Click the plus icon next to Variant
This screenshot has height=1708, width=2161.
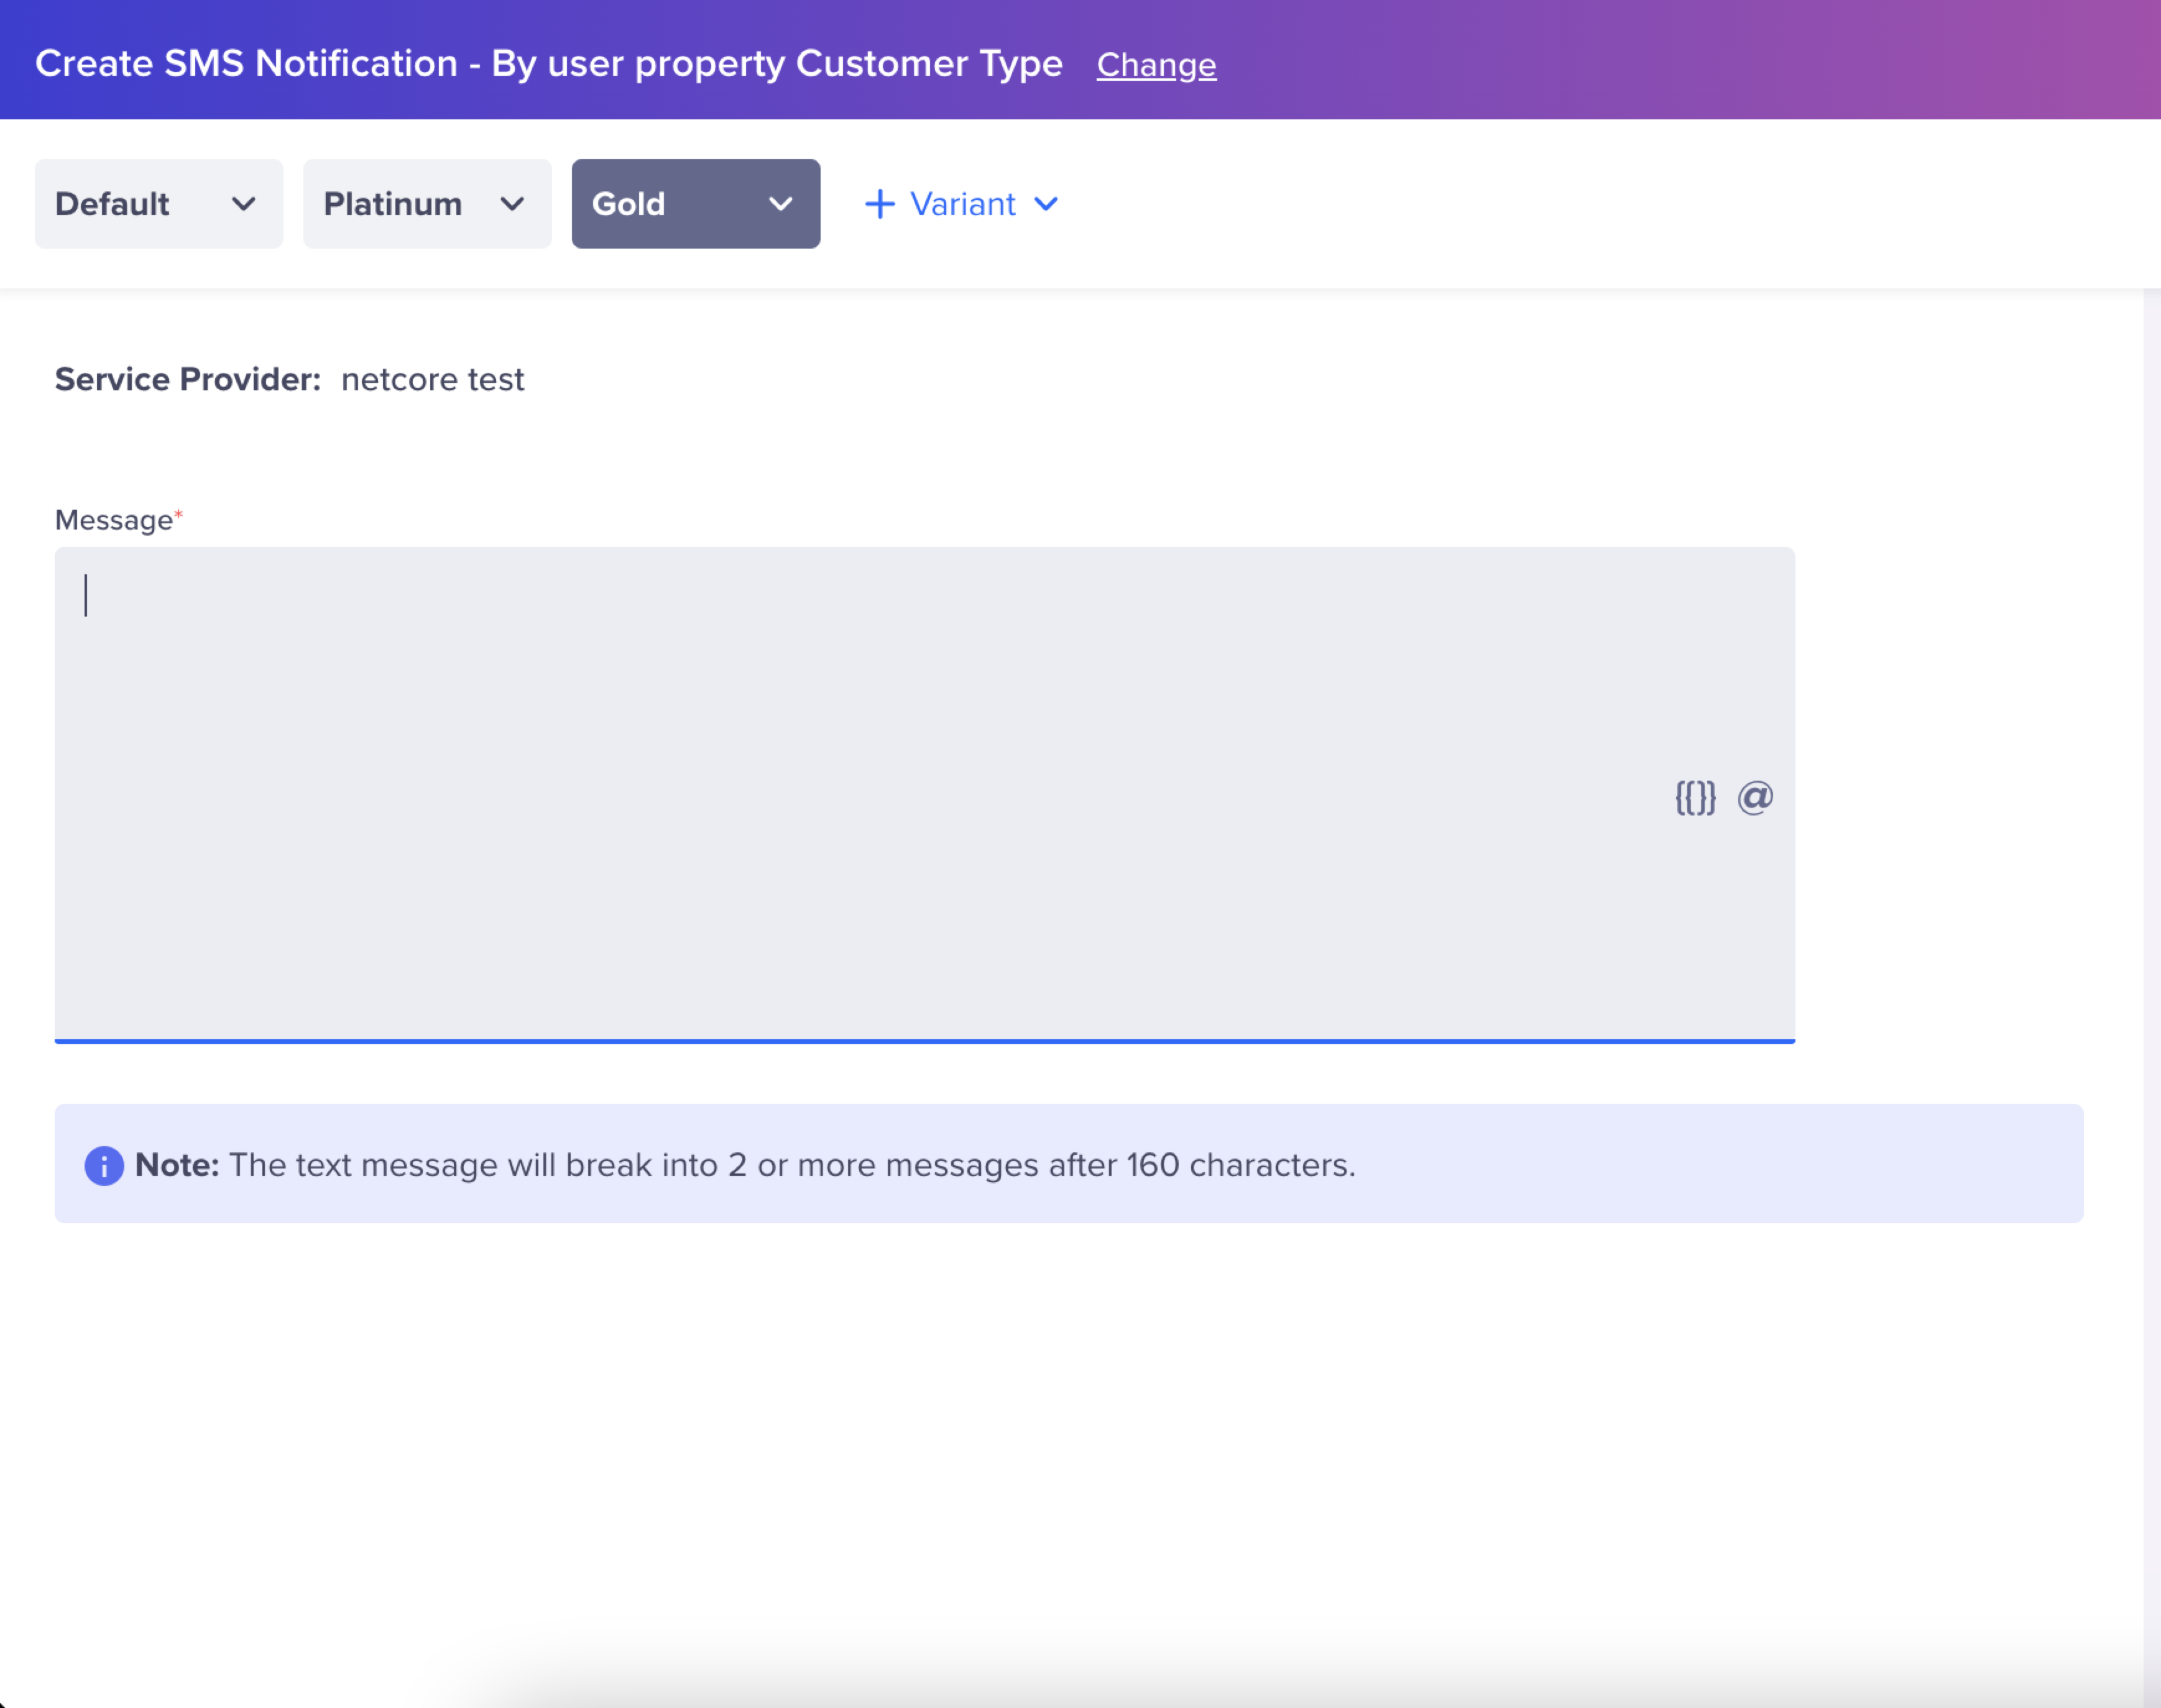tap(879, 204)
